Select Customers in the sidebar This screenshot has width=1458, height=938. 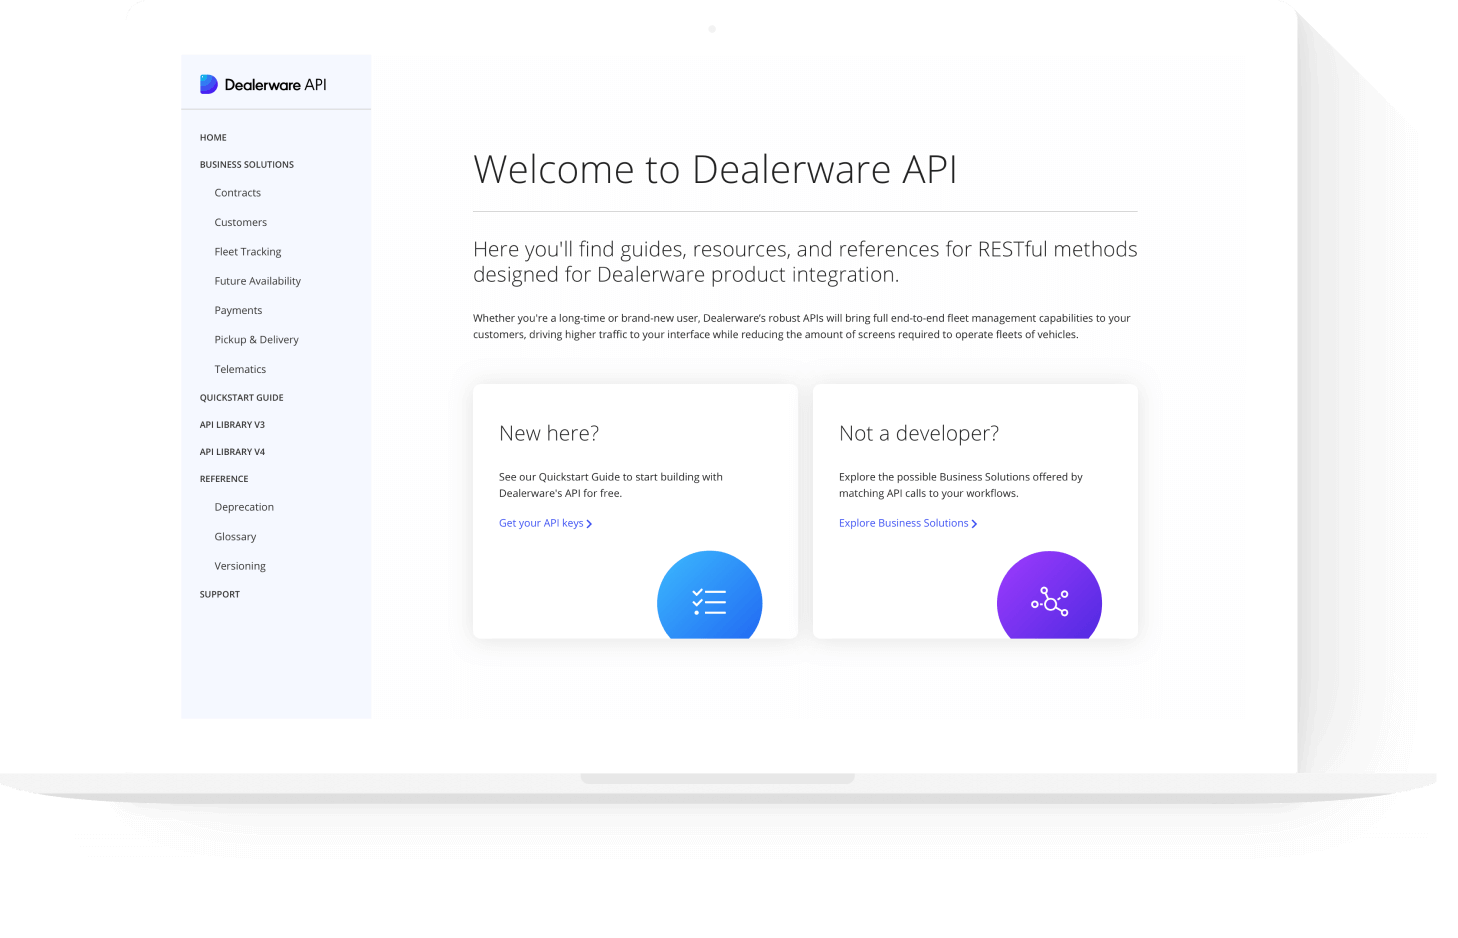point(241,223)
